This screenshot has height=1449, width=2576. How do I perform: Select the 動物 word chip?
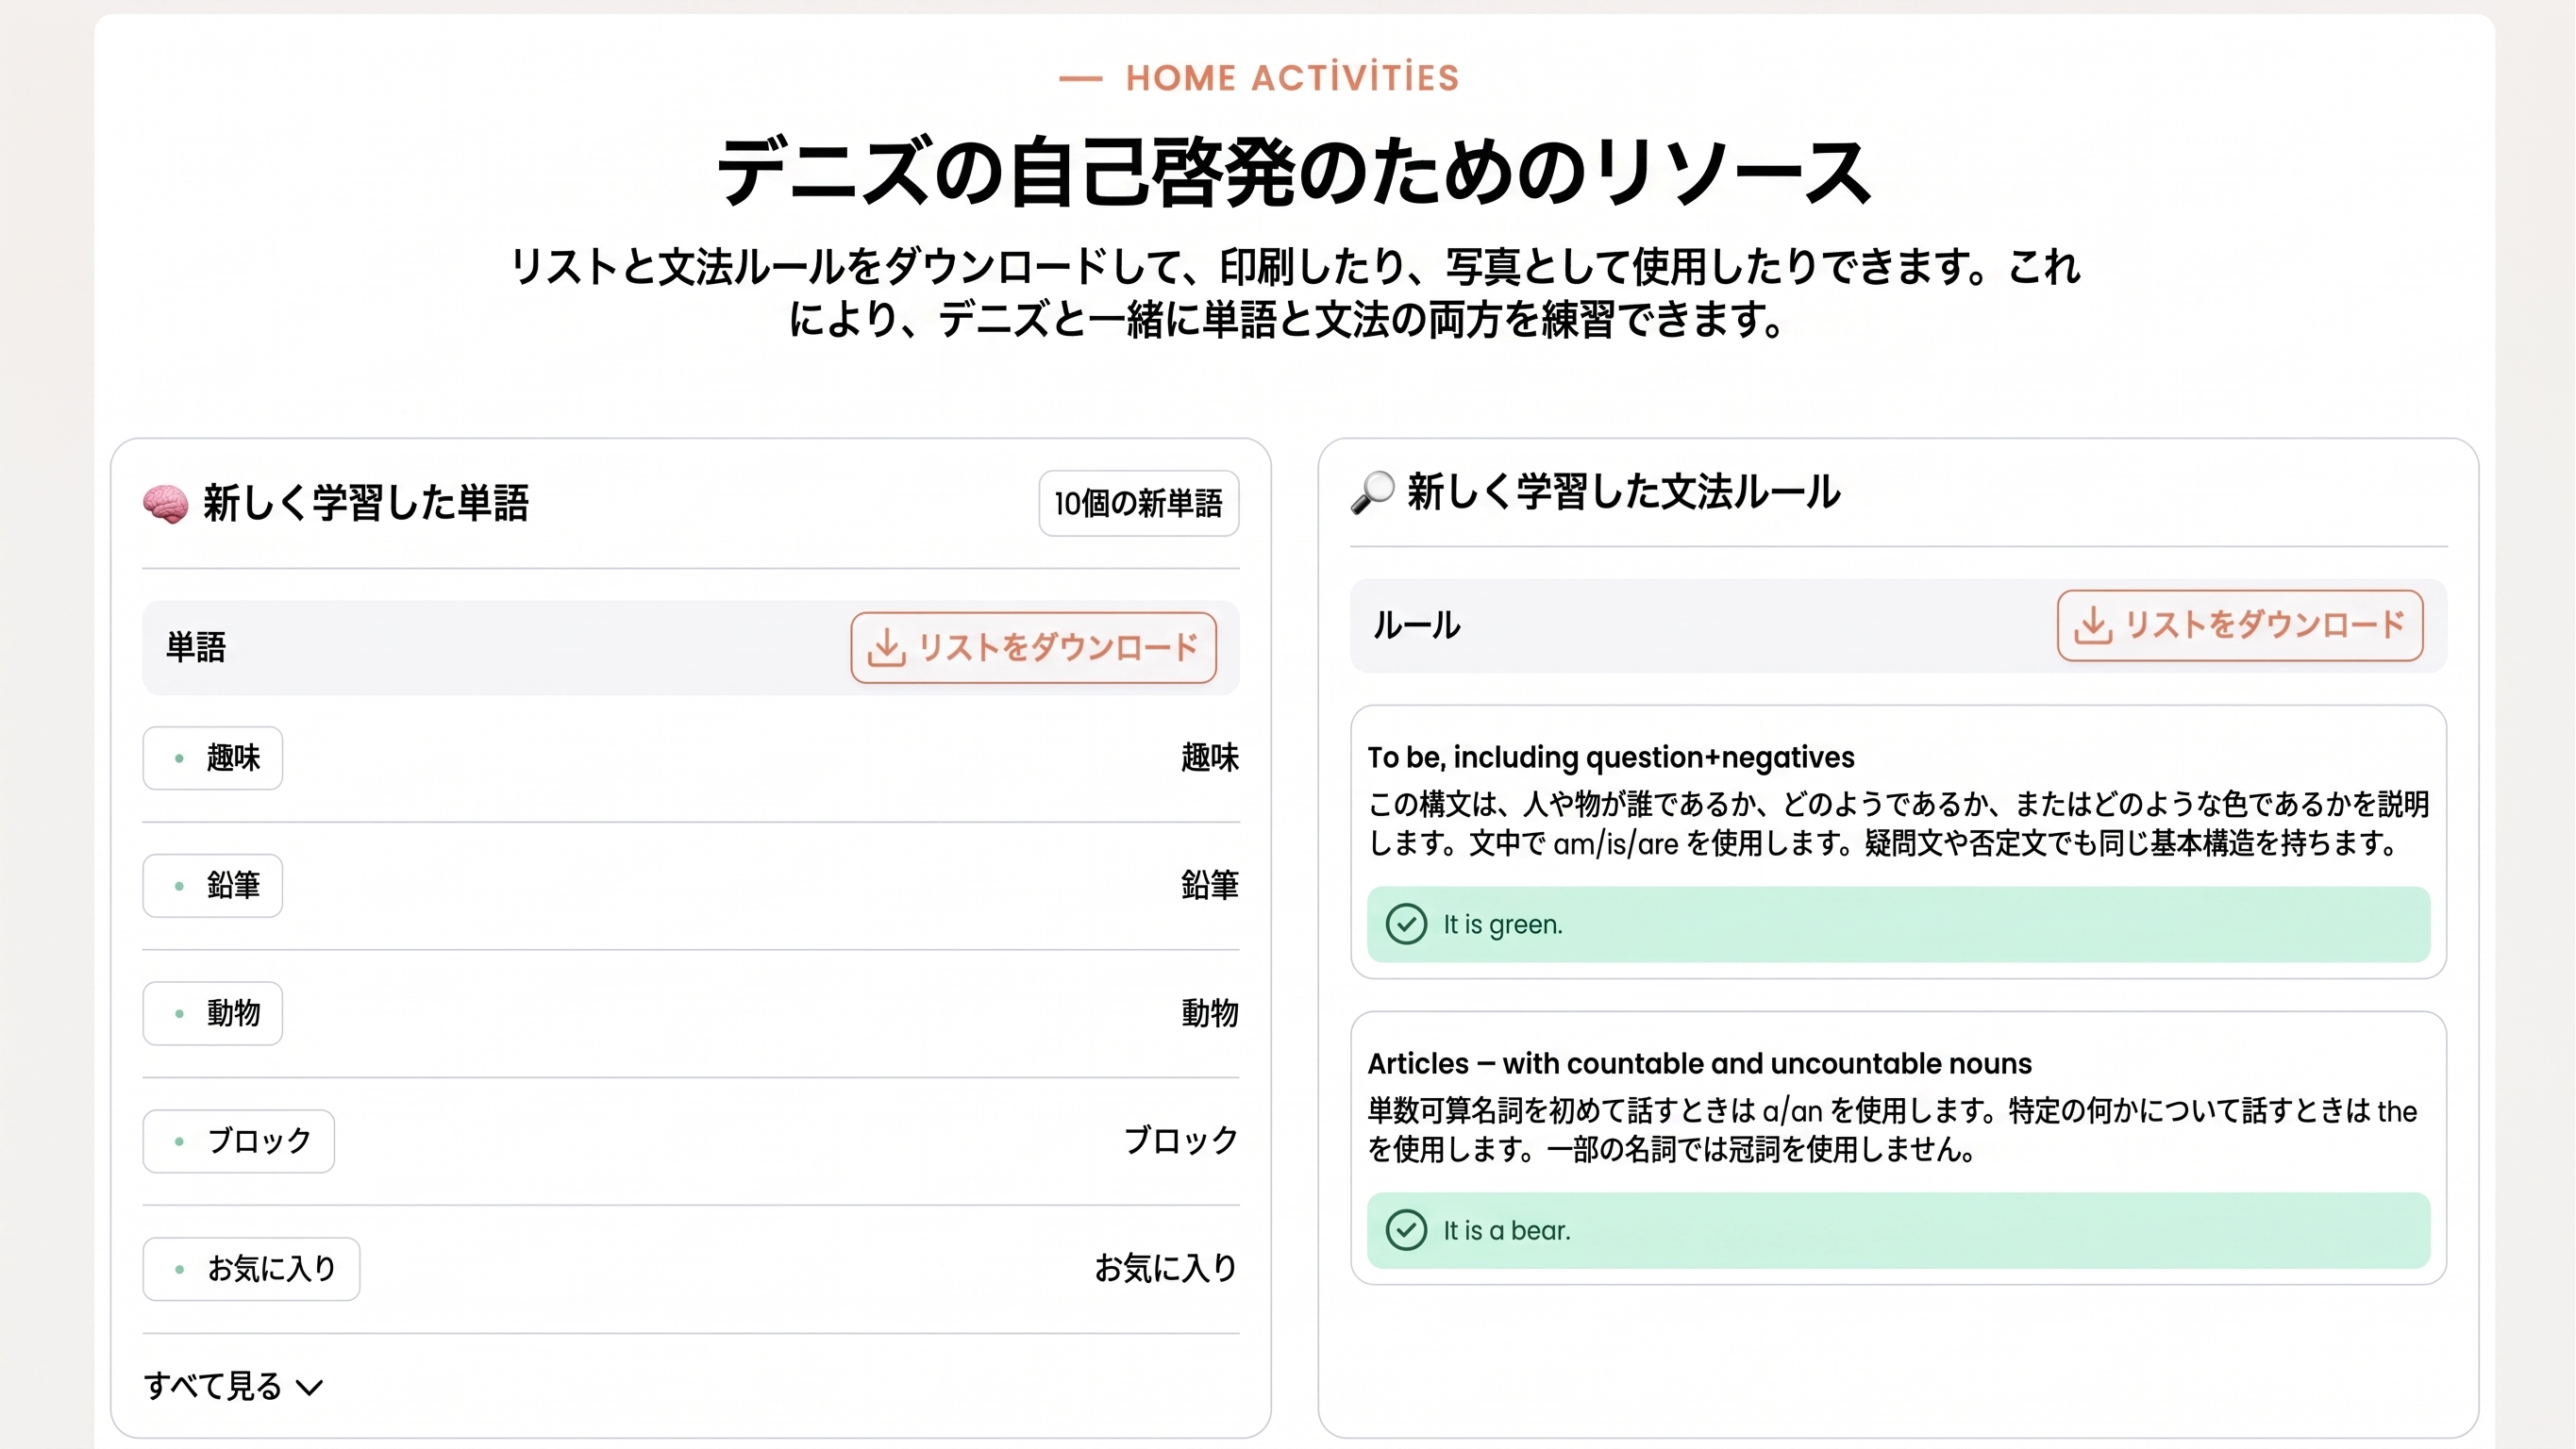tap(212, 1013)
